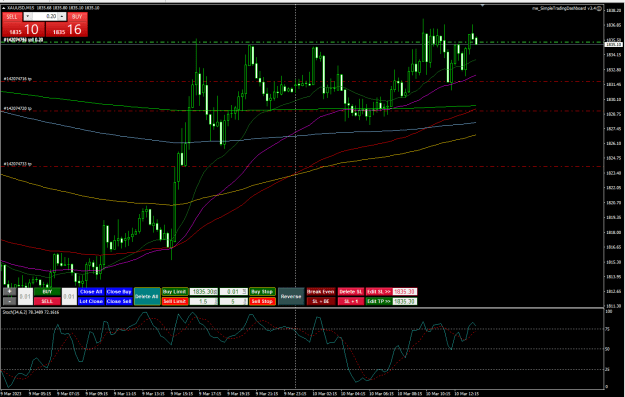Click the SL = BE button
This screenshot has height=397, width=625.
pyautogui.click(x=321, y=301)
